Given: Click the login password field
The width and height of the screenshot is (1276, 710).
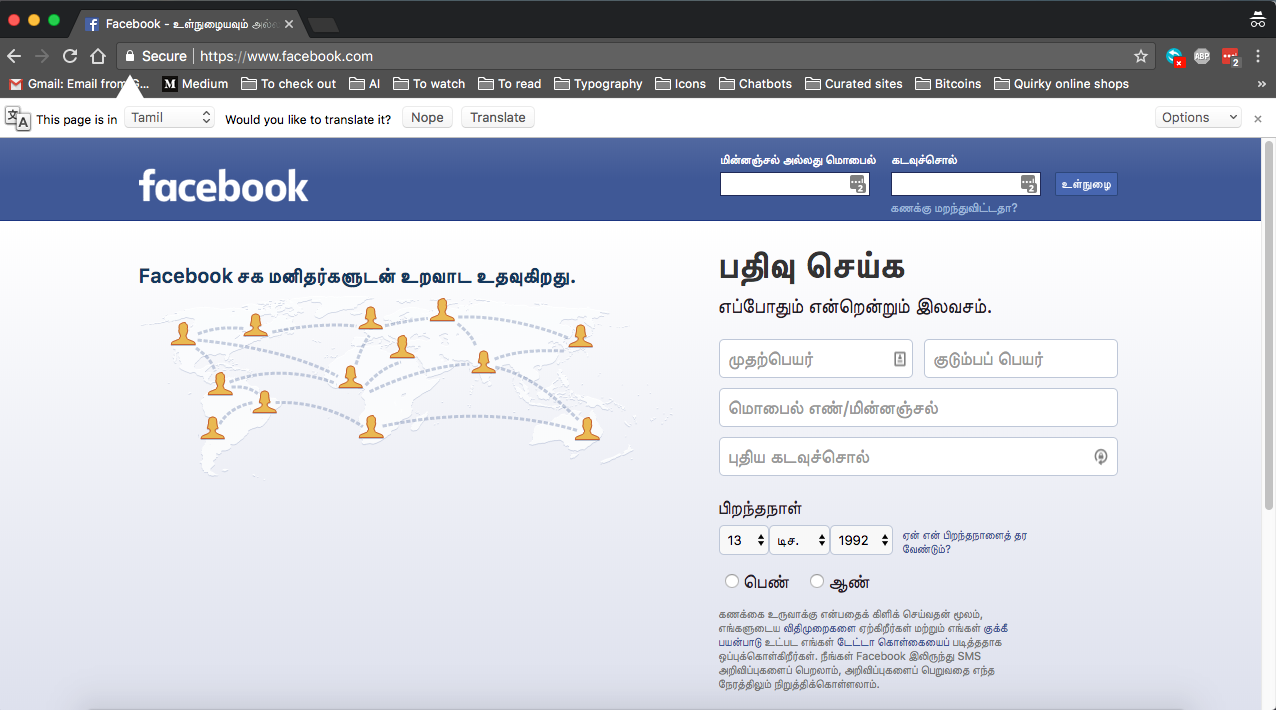Looking at the screenshot, I should coord(966,184).
